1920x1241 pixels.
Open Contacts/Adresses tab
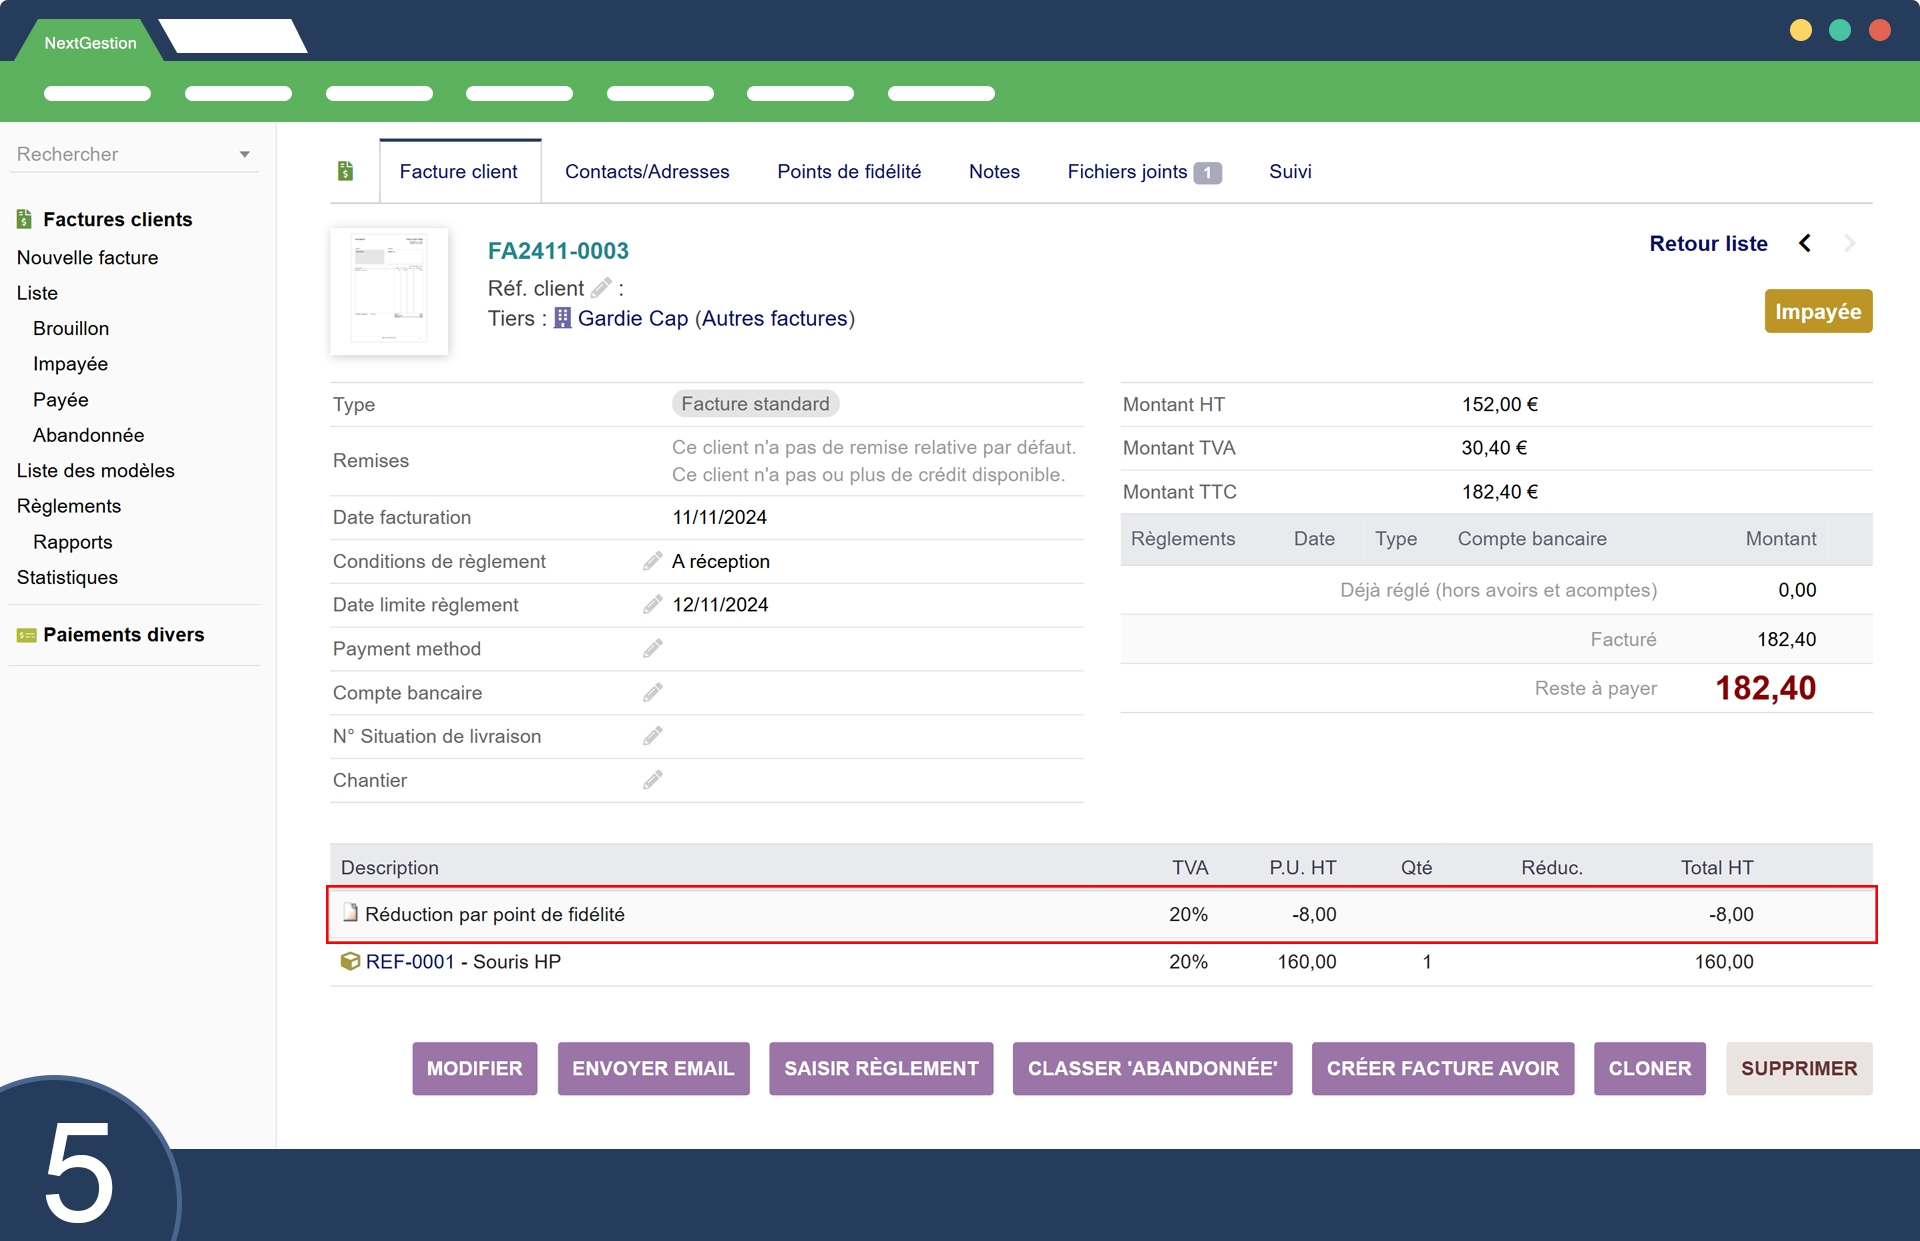click(646, 171)
